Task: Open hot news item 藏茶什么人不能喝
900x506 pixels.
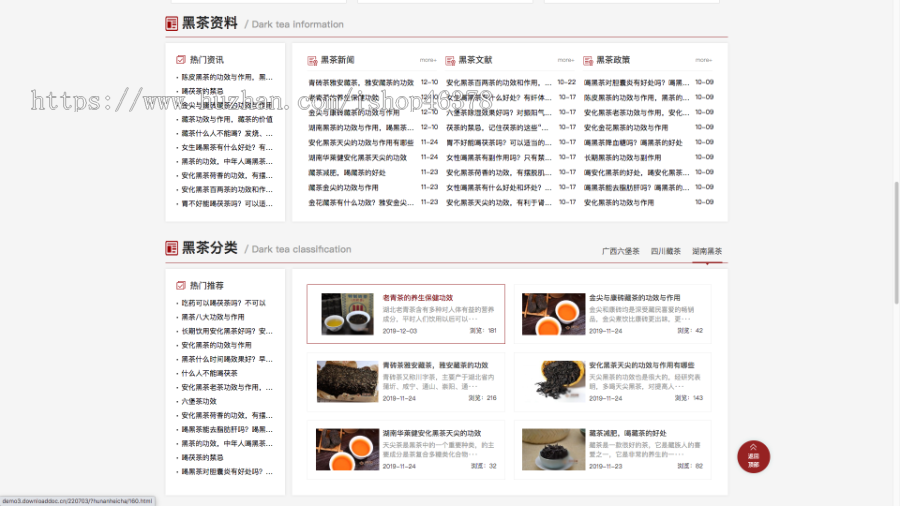Action: pos(227,134)
